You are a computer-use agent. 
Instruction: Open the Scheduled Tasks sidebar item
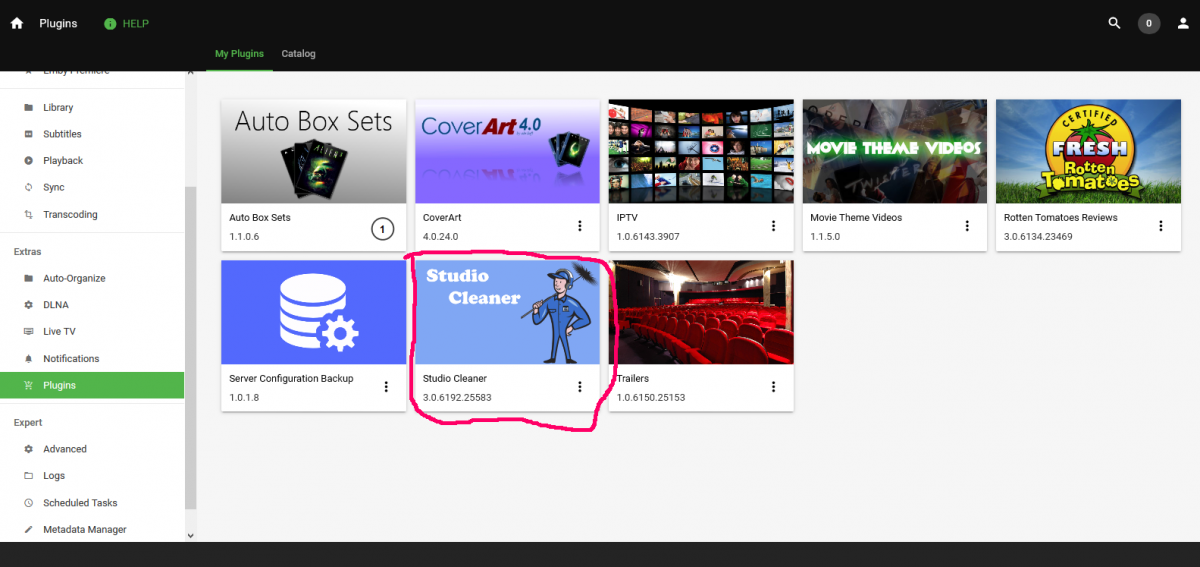[x=92, y=503]
